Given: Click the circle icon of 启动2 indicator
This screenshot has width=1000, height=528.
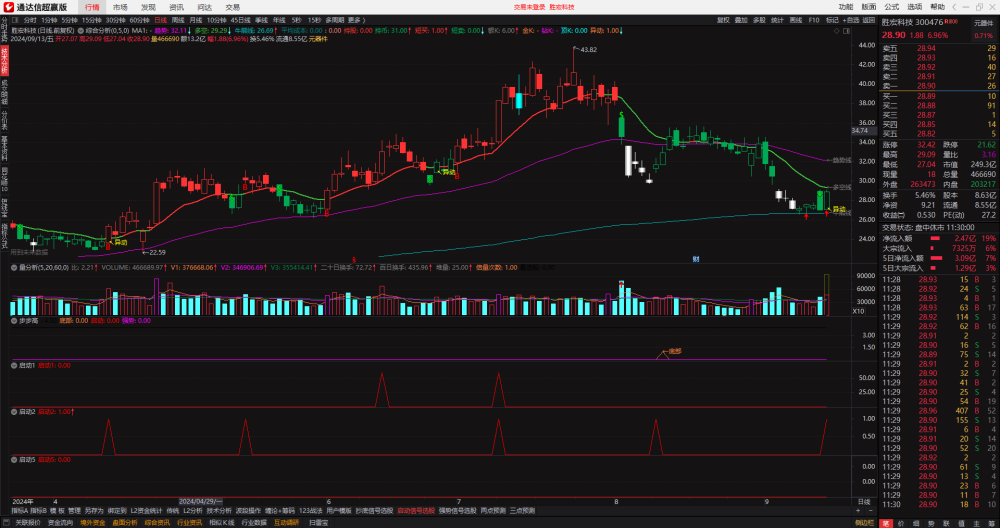Looking at the screenshot, I should (15, 412).
